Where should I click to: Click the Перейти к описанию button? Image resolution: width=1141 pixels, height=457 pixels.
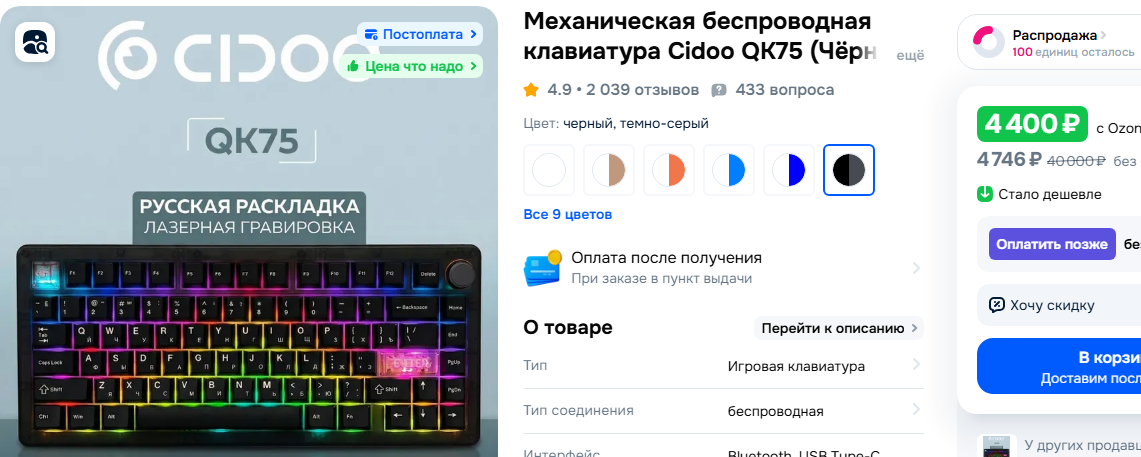(x=838, y=328)
